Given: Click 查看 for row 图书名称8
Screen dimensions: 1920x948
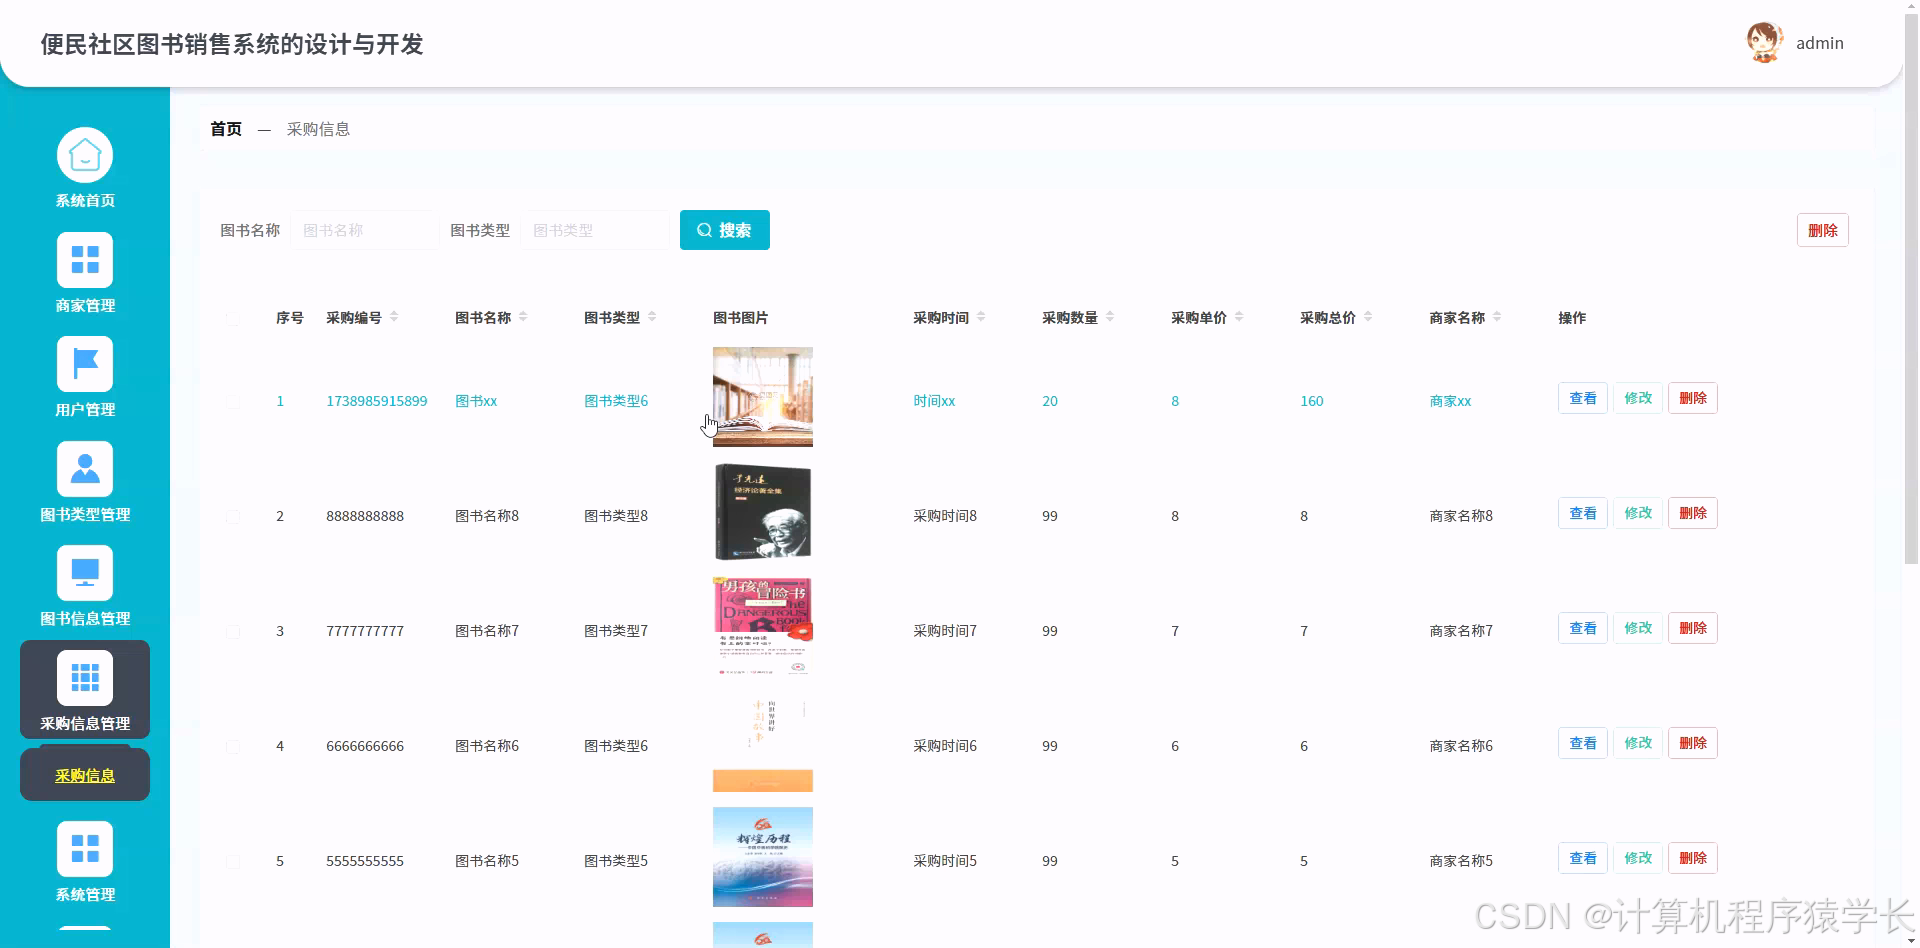Looking at the screenshot, I should [x=1583, y=513].
